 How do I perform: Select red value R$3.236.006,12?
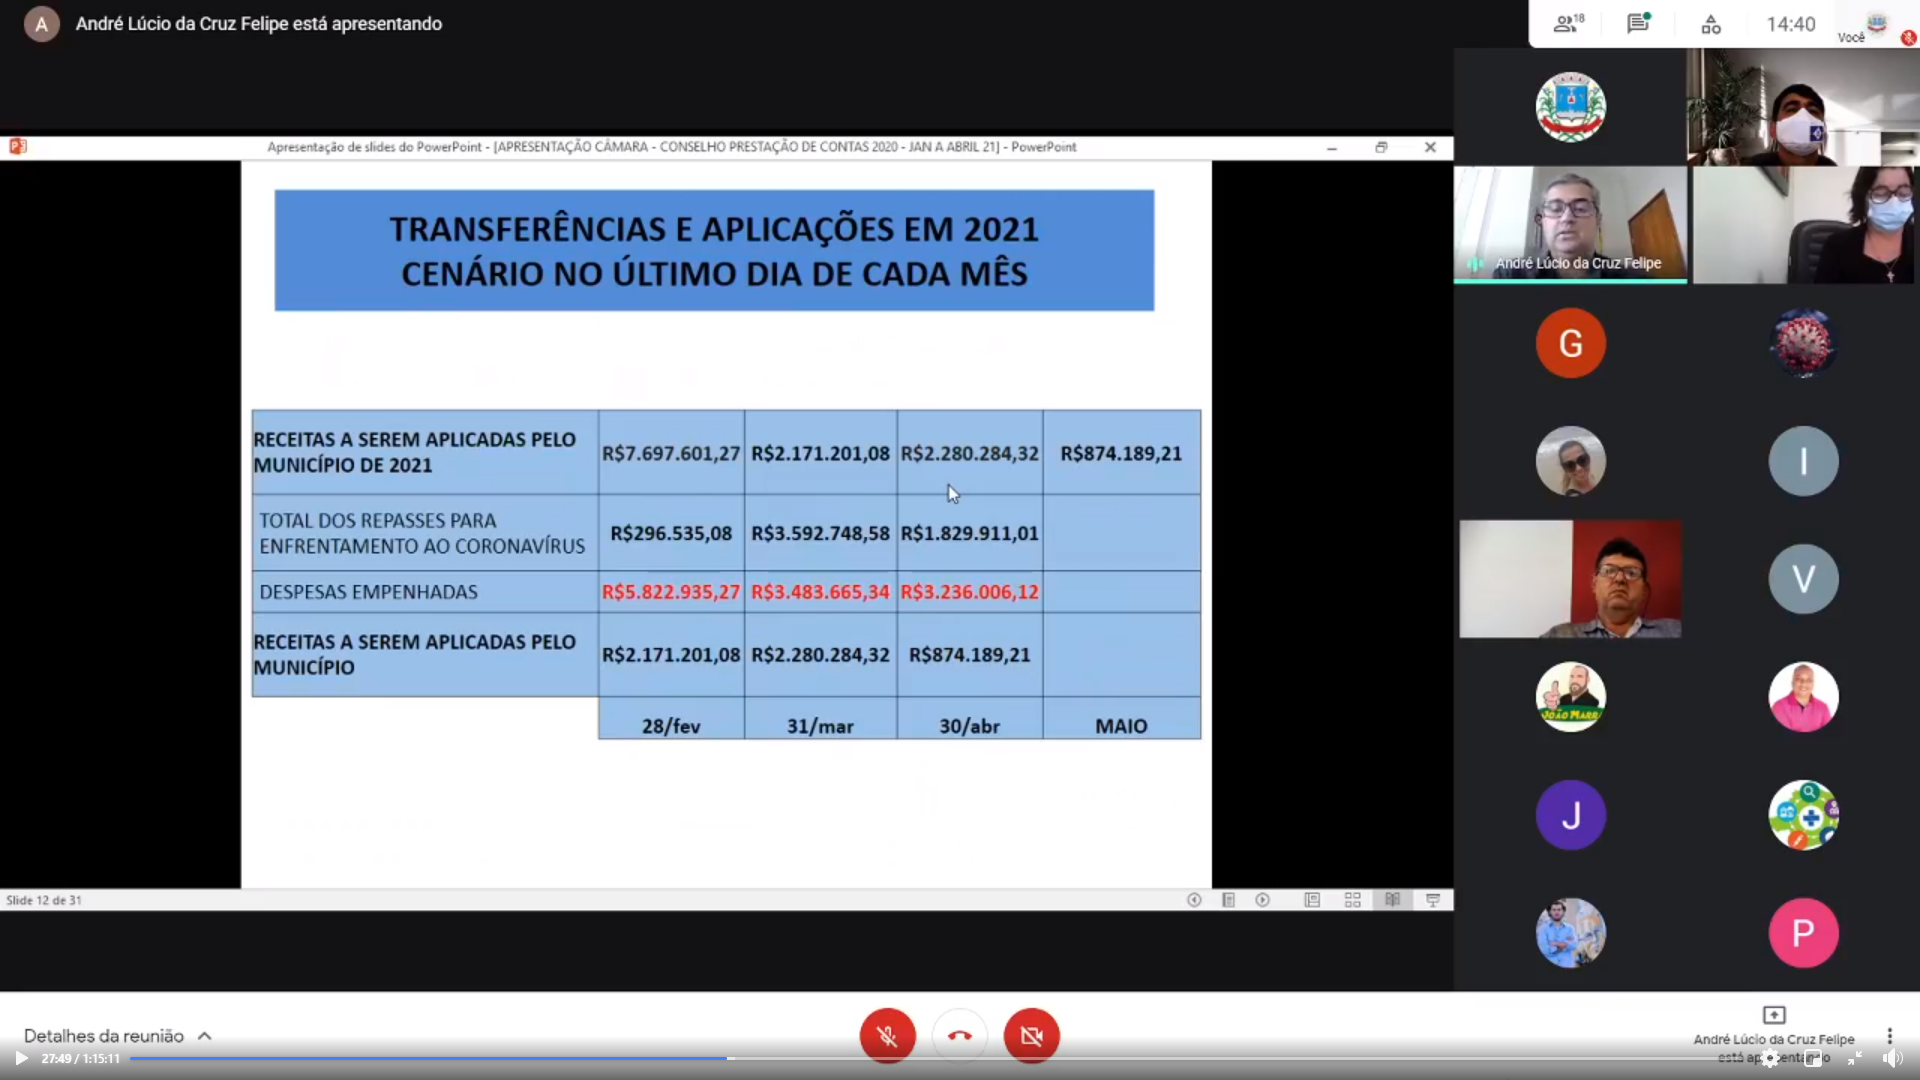(x=969, y=592)
